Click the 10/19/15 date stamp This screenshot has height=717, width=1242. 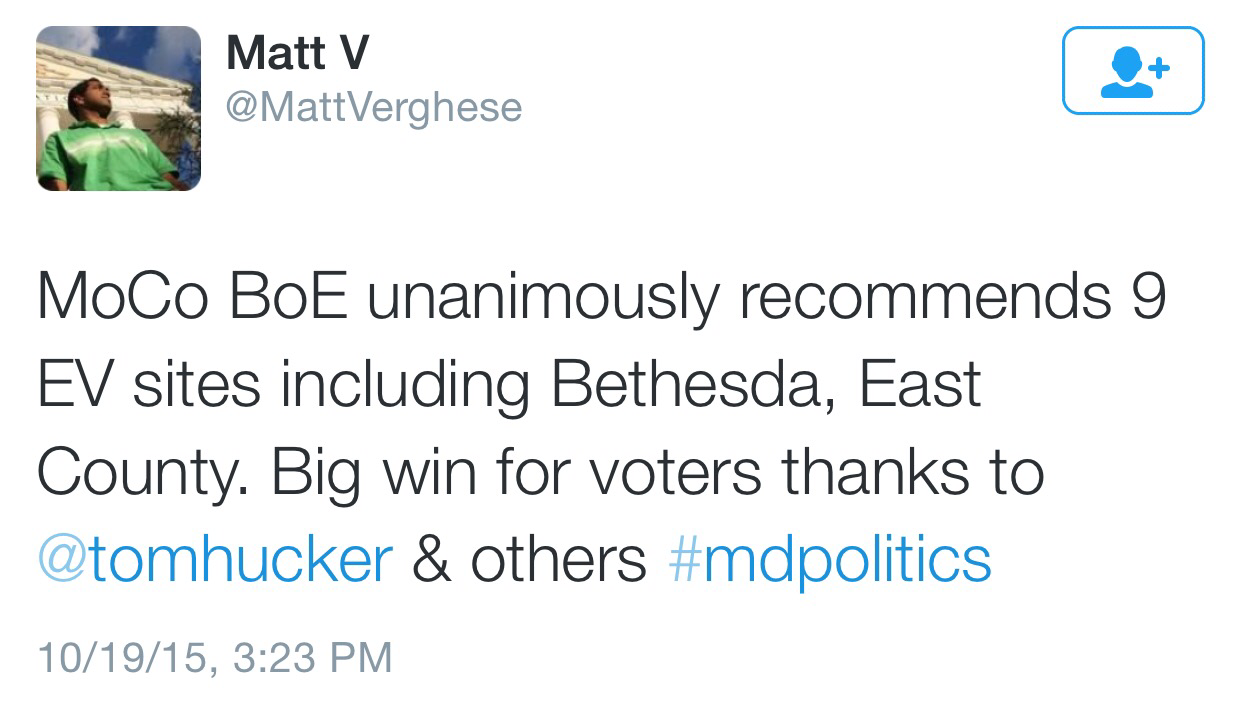[123, 658]
